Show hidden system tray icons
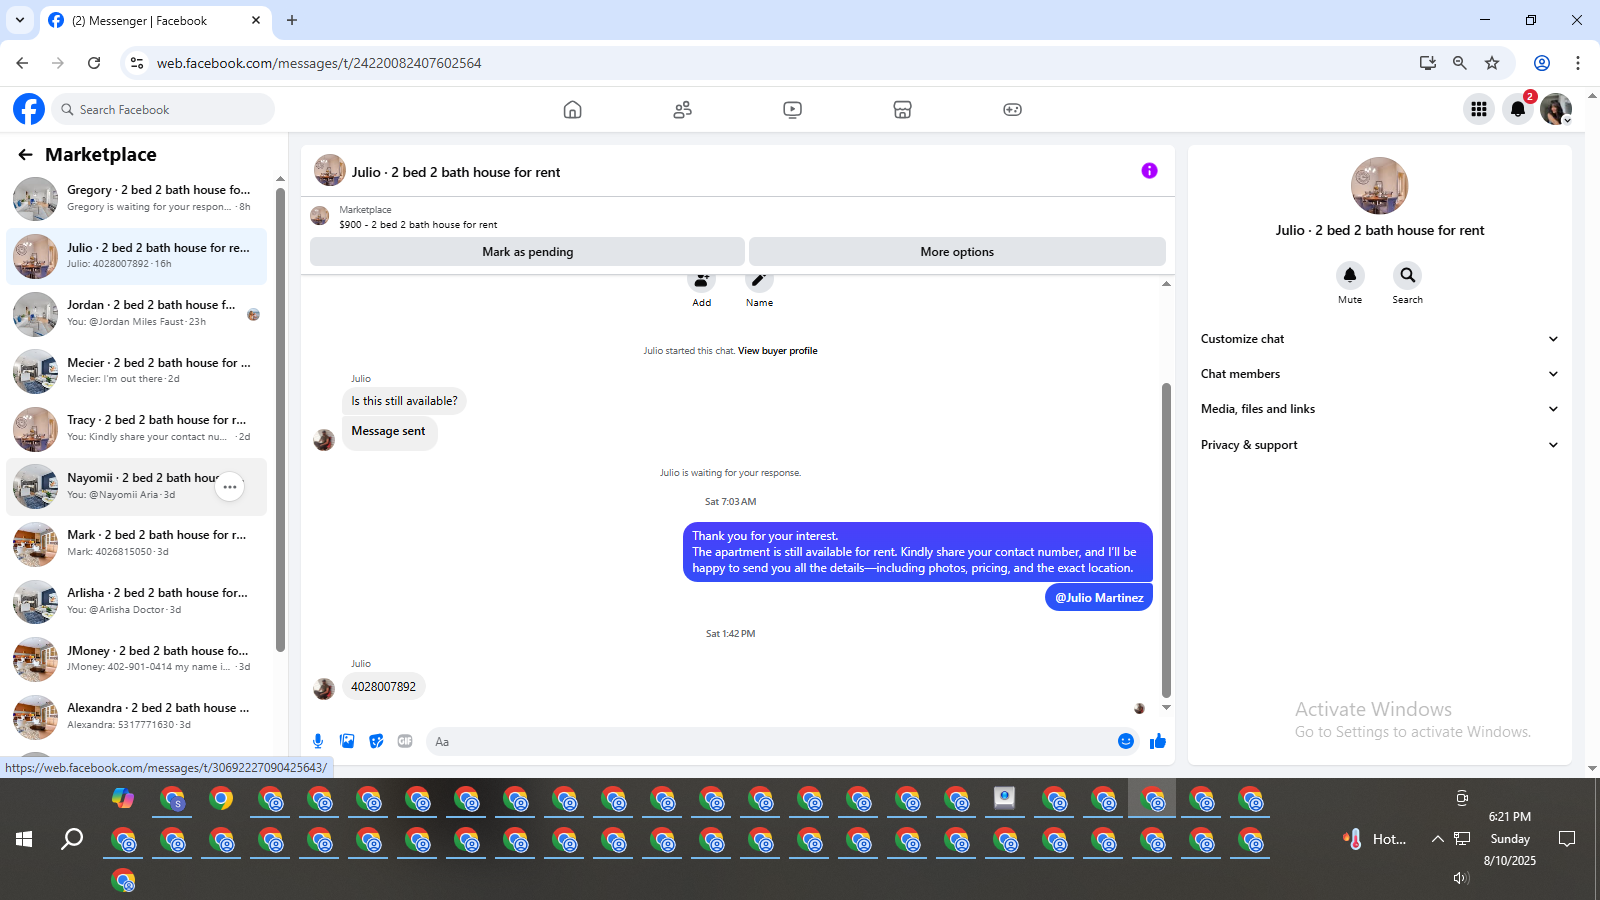1600x900 pixels. 1437,839
